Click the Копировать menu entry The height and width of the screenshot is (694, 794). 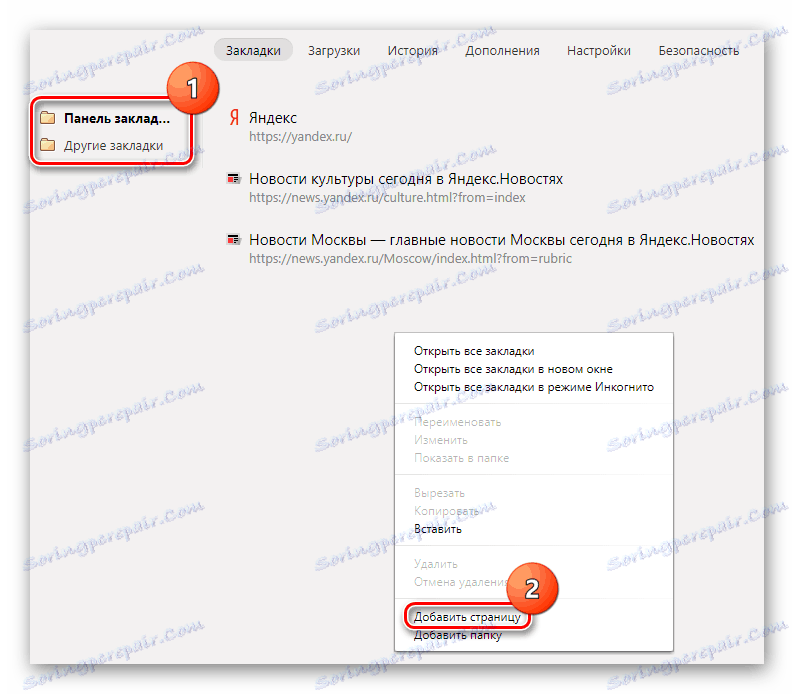click(446, 511)
